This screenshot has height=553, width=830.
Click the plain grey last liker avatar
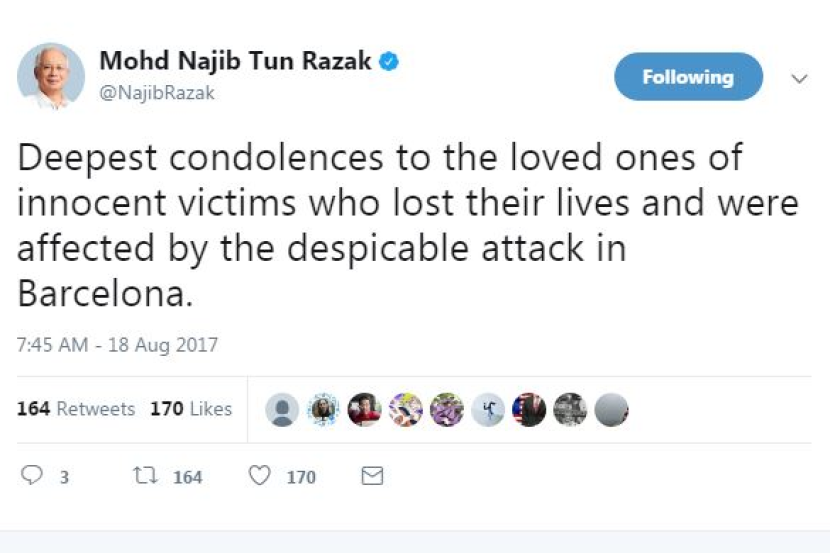611,409
